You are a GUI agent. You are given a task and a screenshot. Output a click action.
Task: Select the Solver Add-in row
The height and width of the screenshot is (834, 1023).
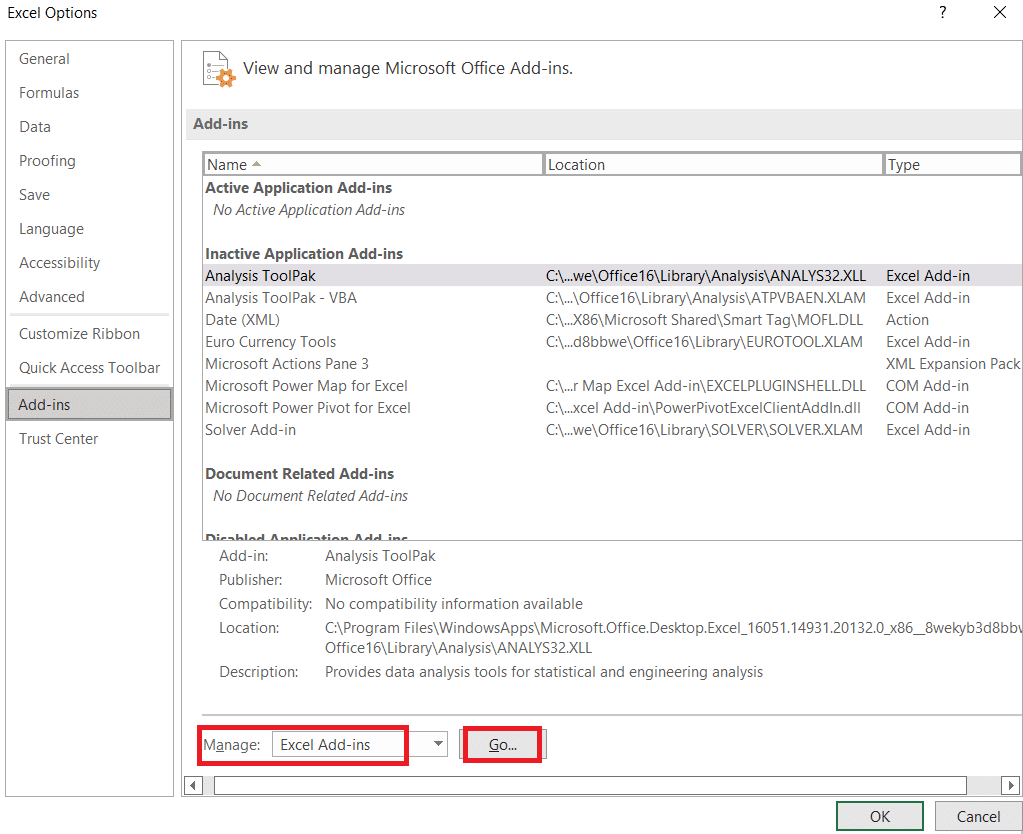click(x=250, y=430)
